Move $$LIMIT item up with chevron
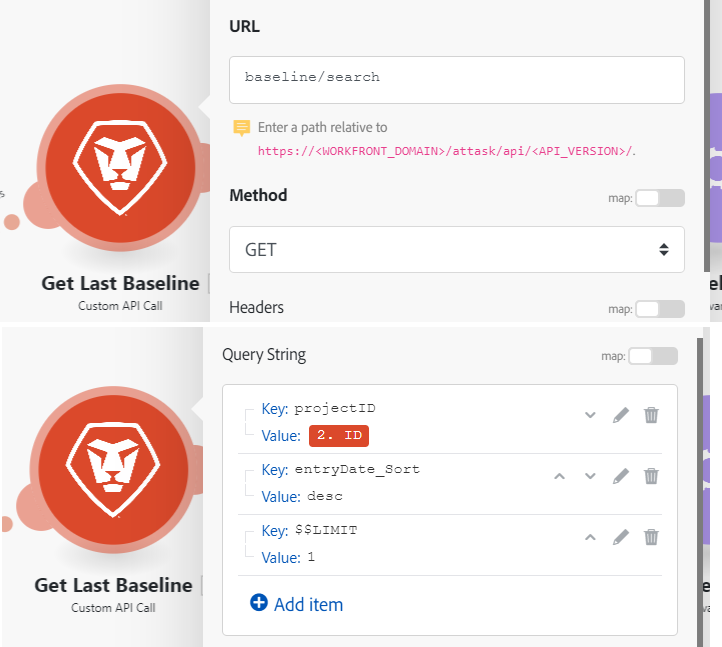 (x=590, y=537)
